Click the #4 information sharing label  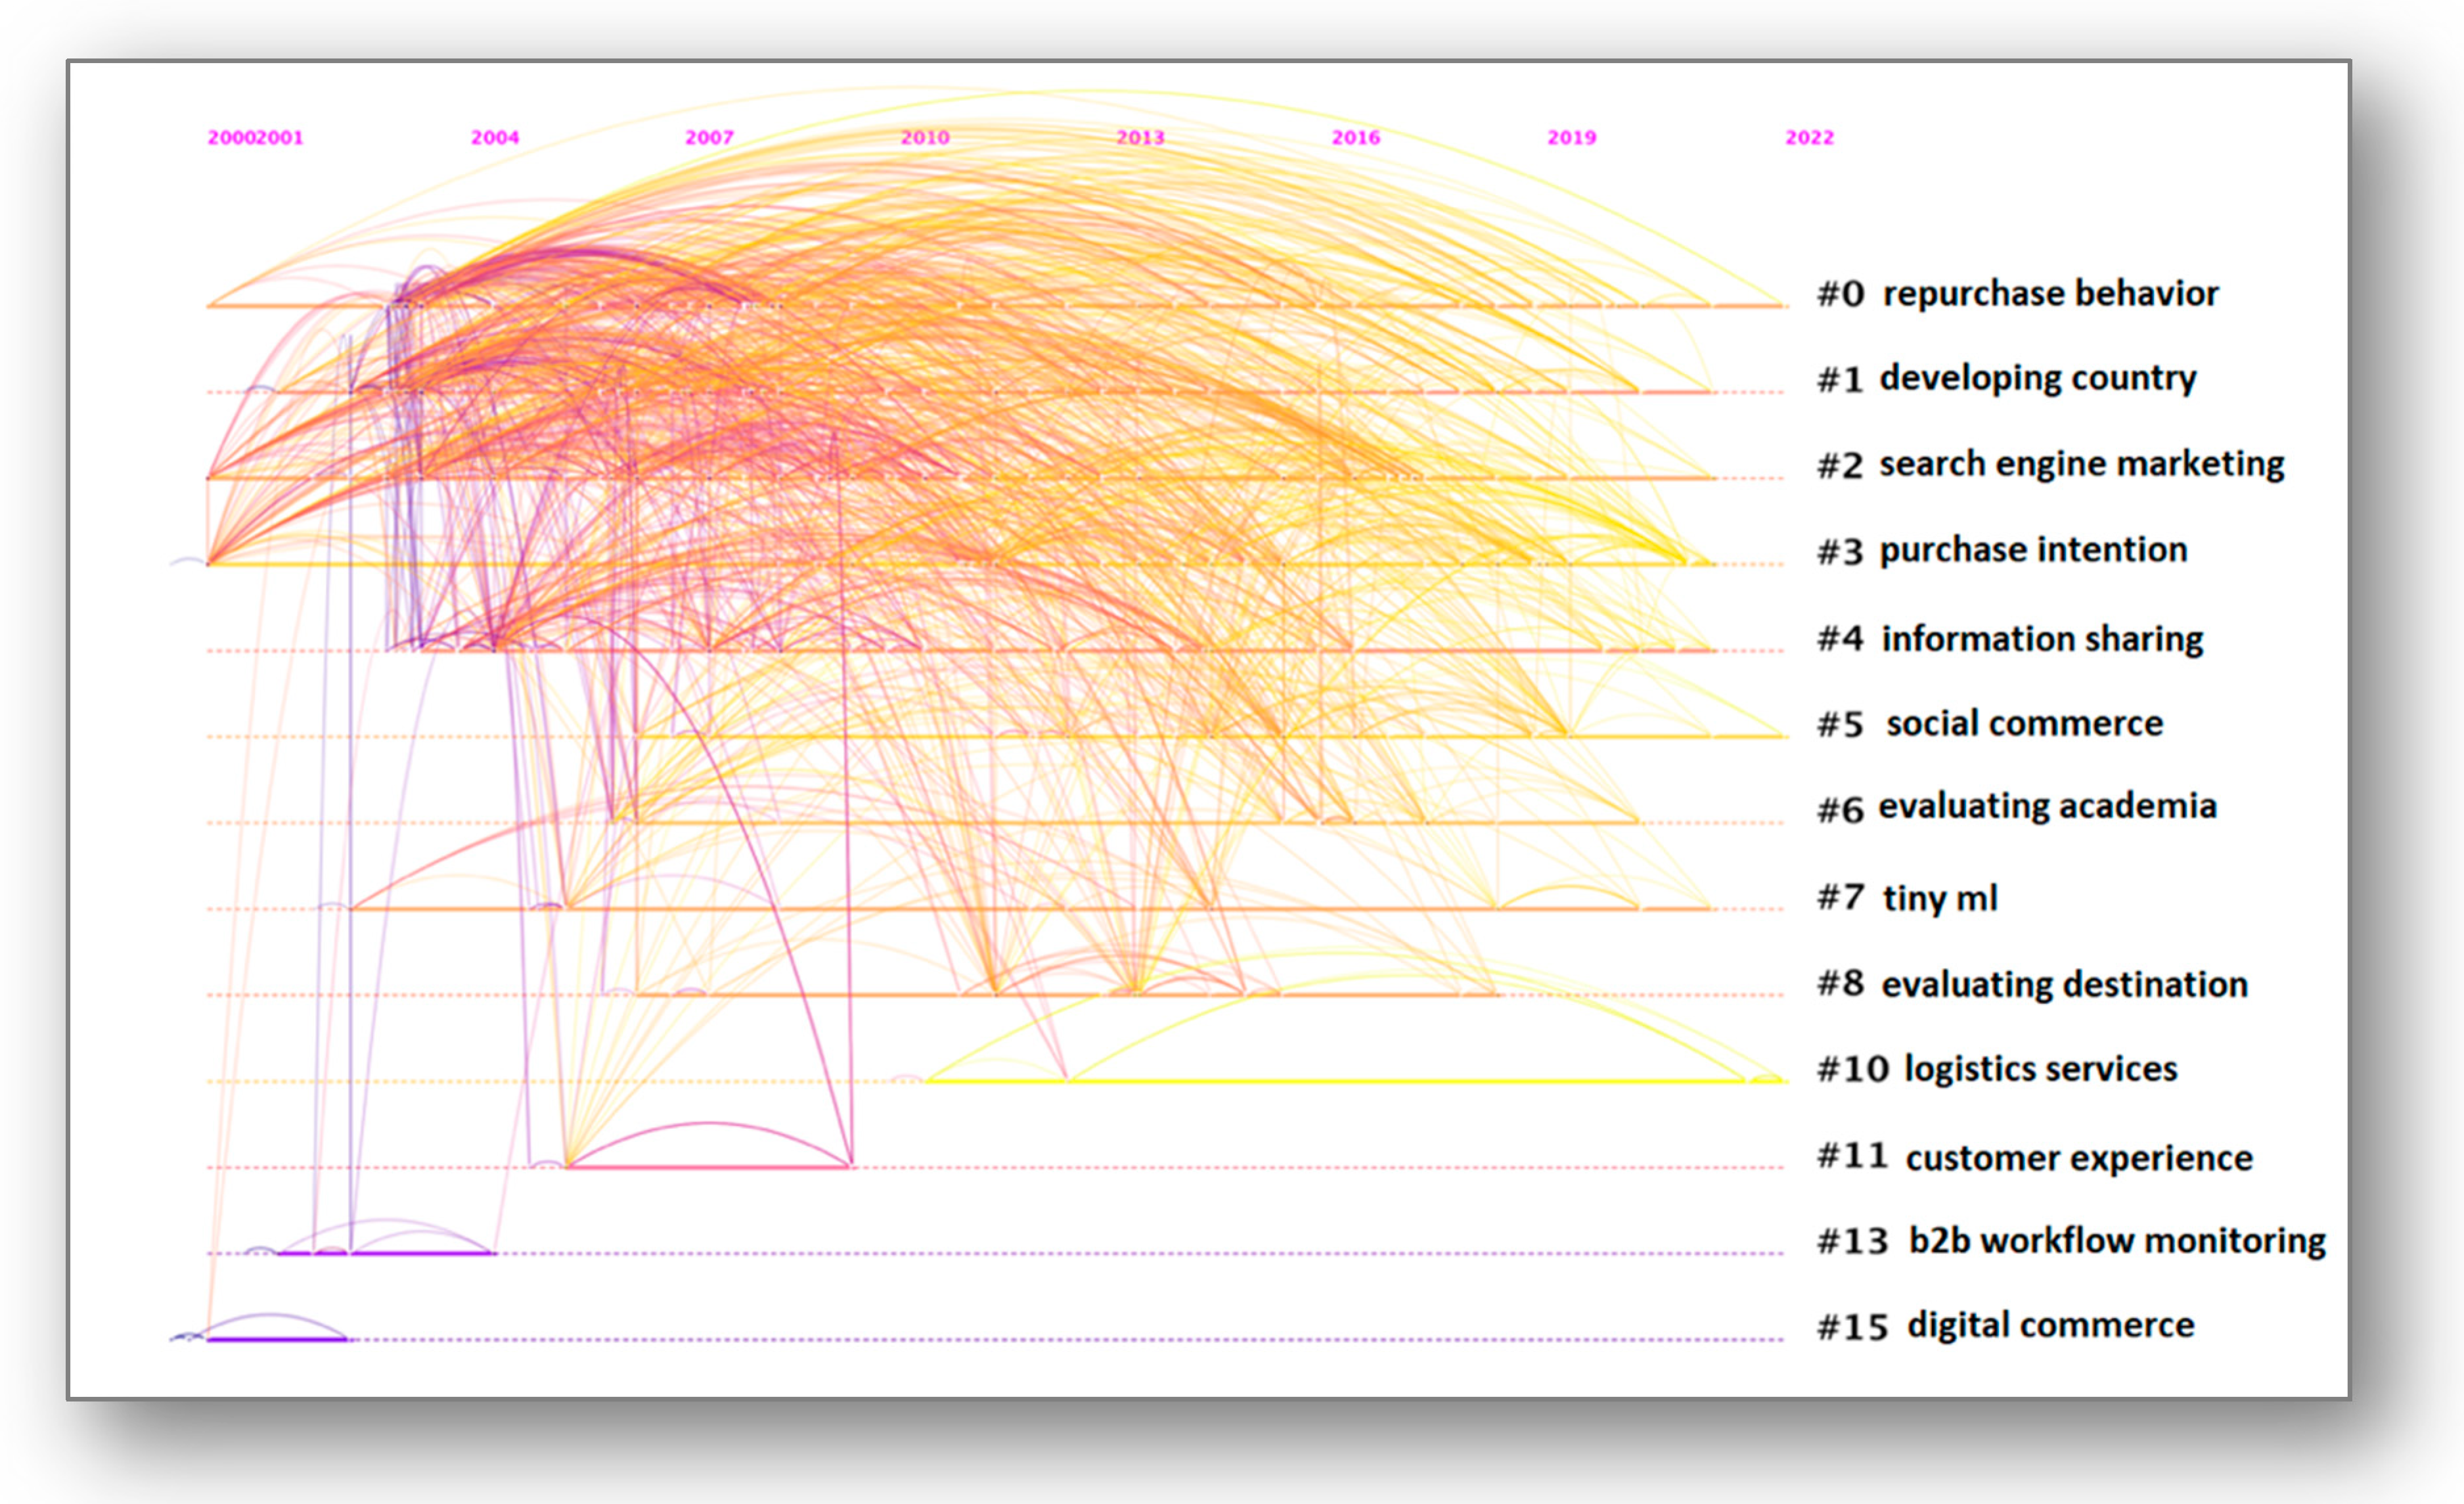[x=2010, y=639]
